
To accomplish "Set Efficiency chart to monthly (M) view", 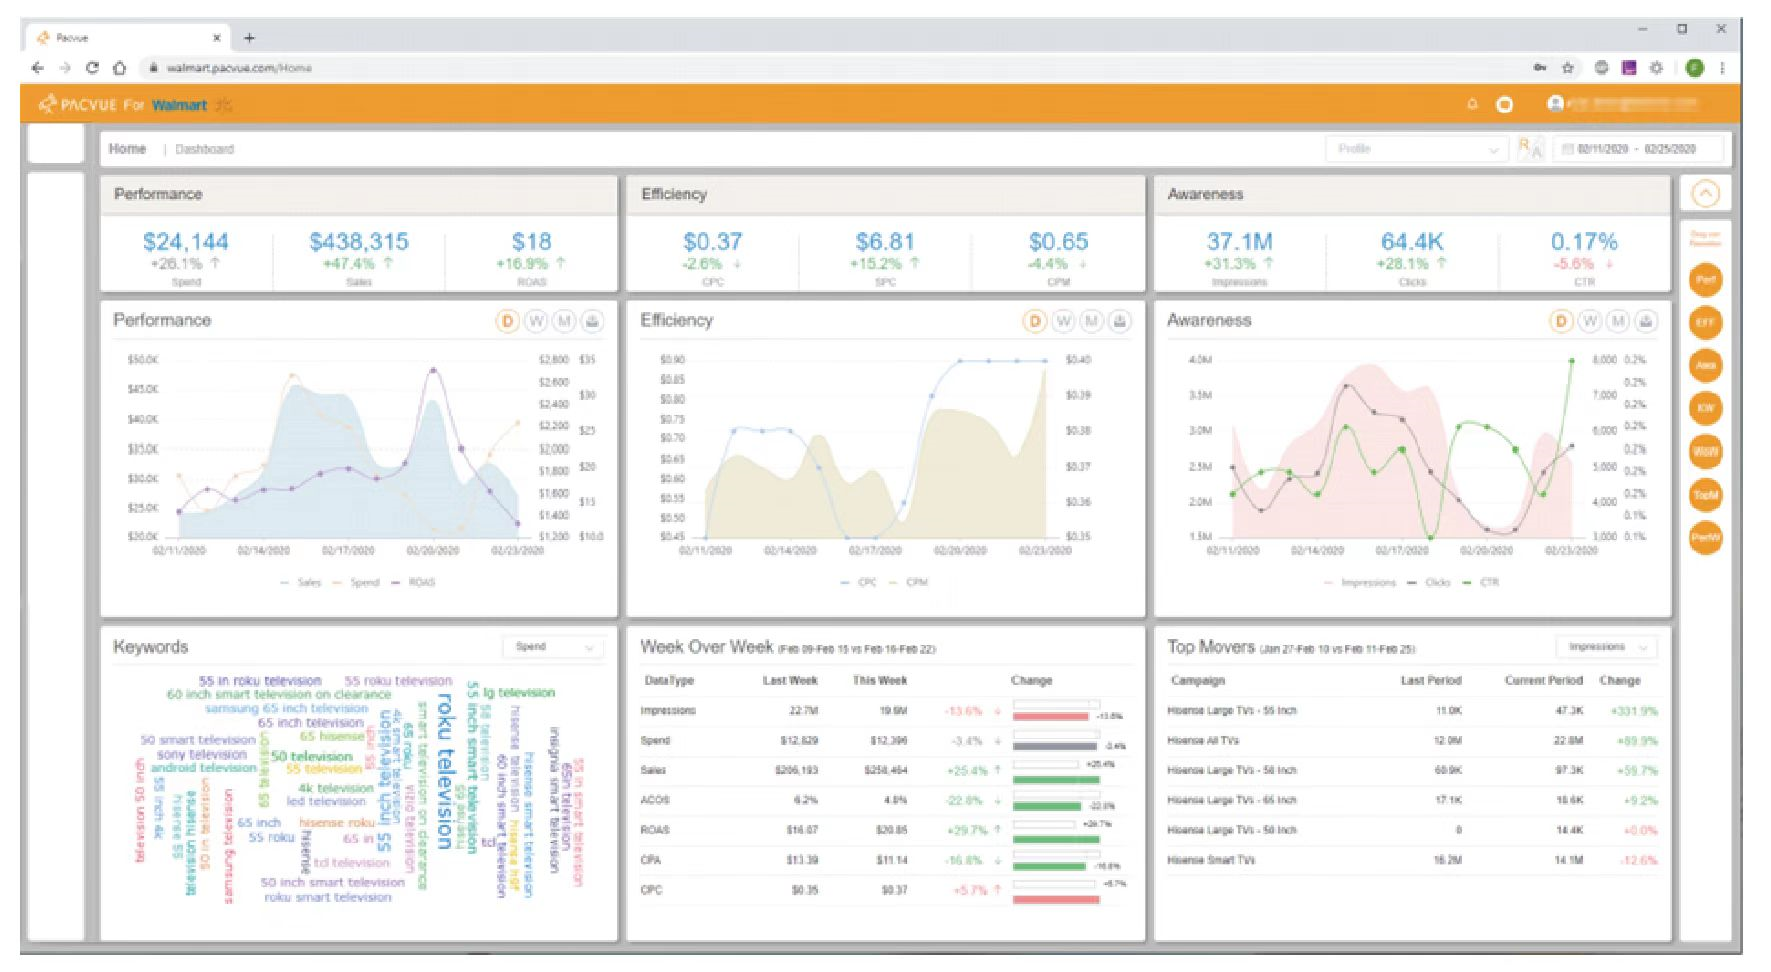I will (x=1091, y=321).
